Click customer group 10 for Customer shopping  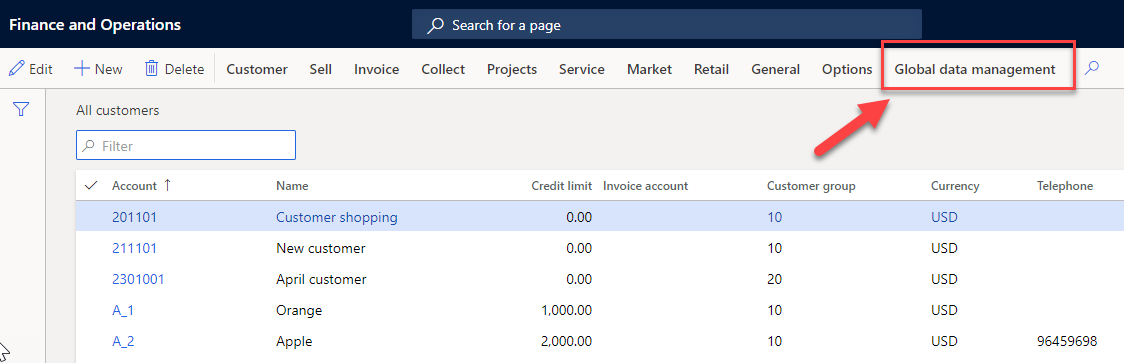pyautogui.click(x=774, y=217)
